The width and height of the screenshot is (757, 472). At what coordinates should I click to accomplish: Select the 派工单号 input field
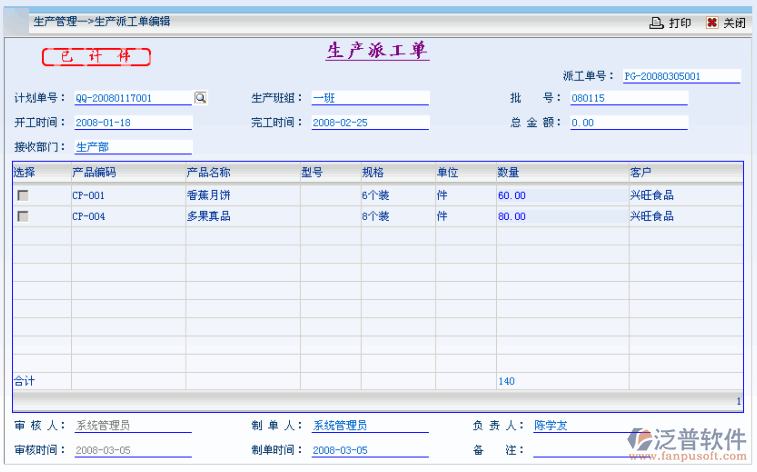click(x=680, y=76)
